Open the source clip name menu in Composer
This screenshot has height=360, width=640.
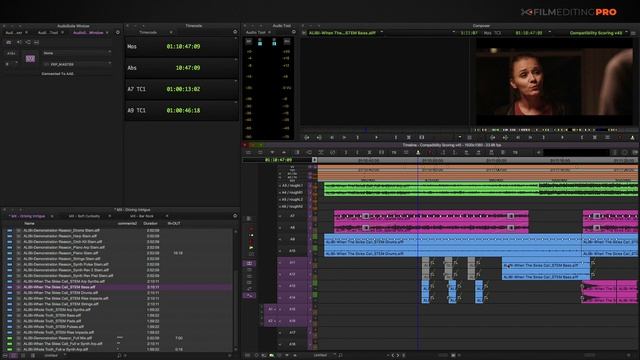pyautogui.click(x=345, y=33)
